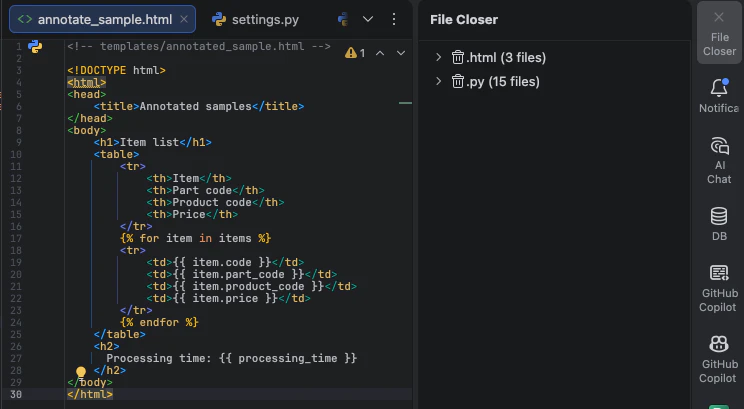Toggle the File Closer tool window button

click(719, 33)
